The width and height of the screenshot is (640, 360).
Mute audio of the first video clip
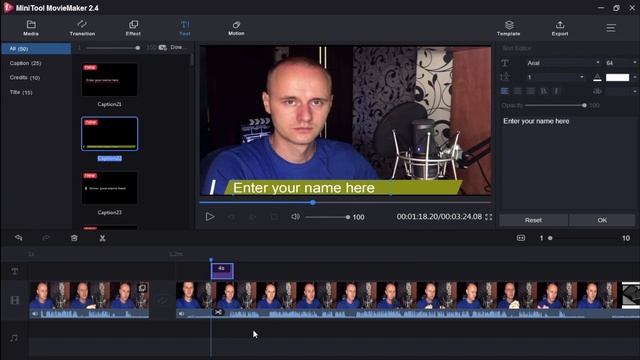tap(35, 314)
